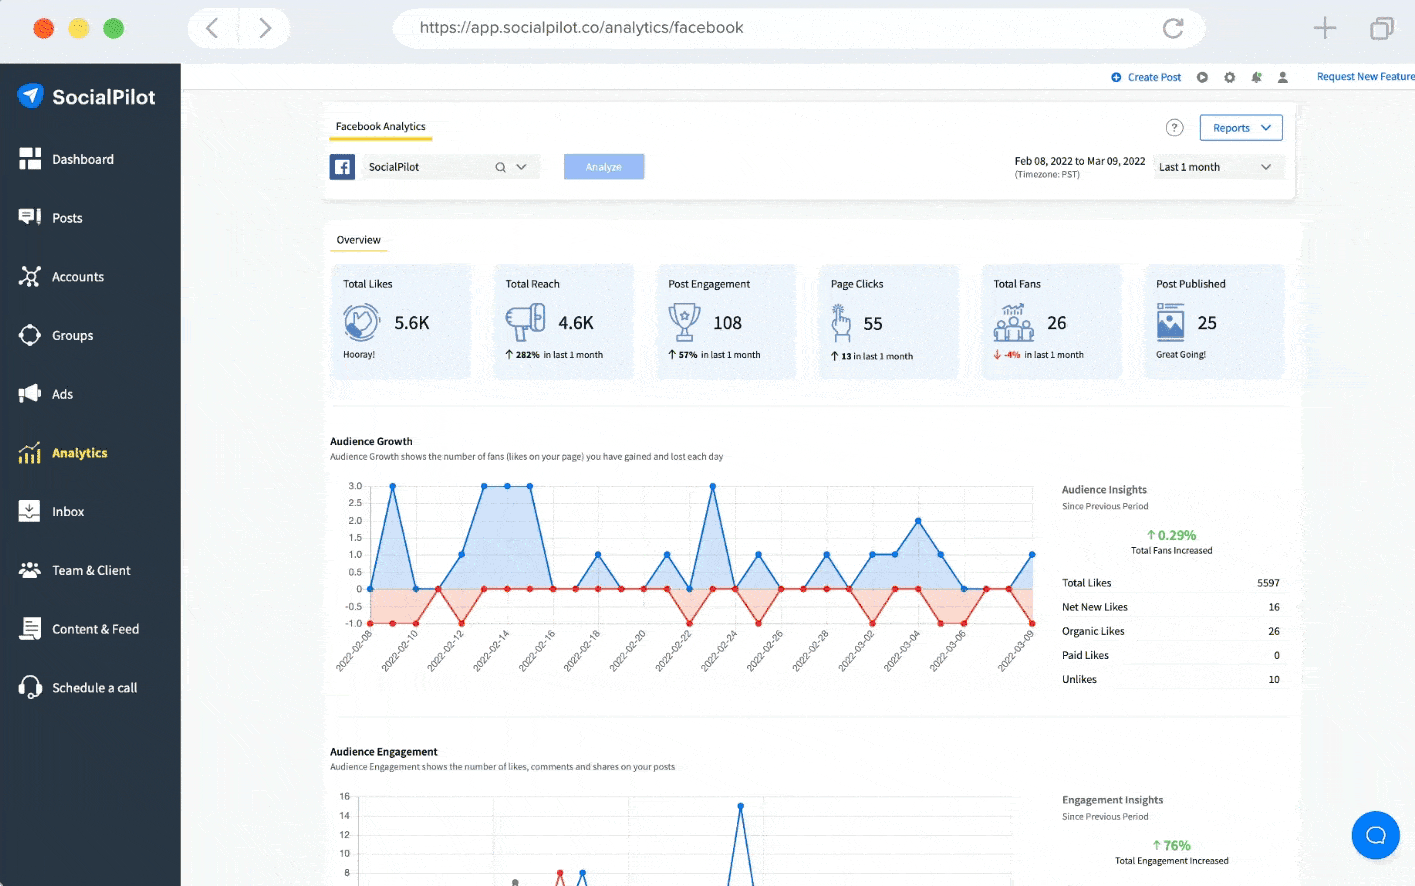Open Team & Client menu item
Screen dimensions: 1415x886
(91, 571)
